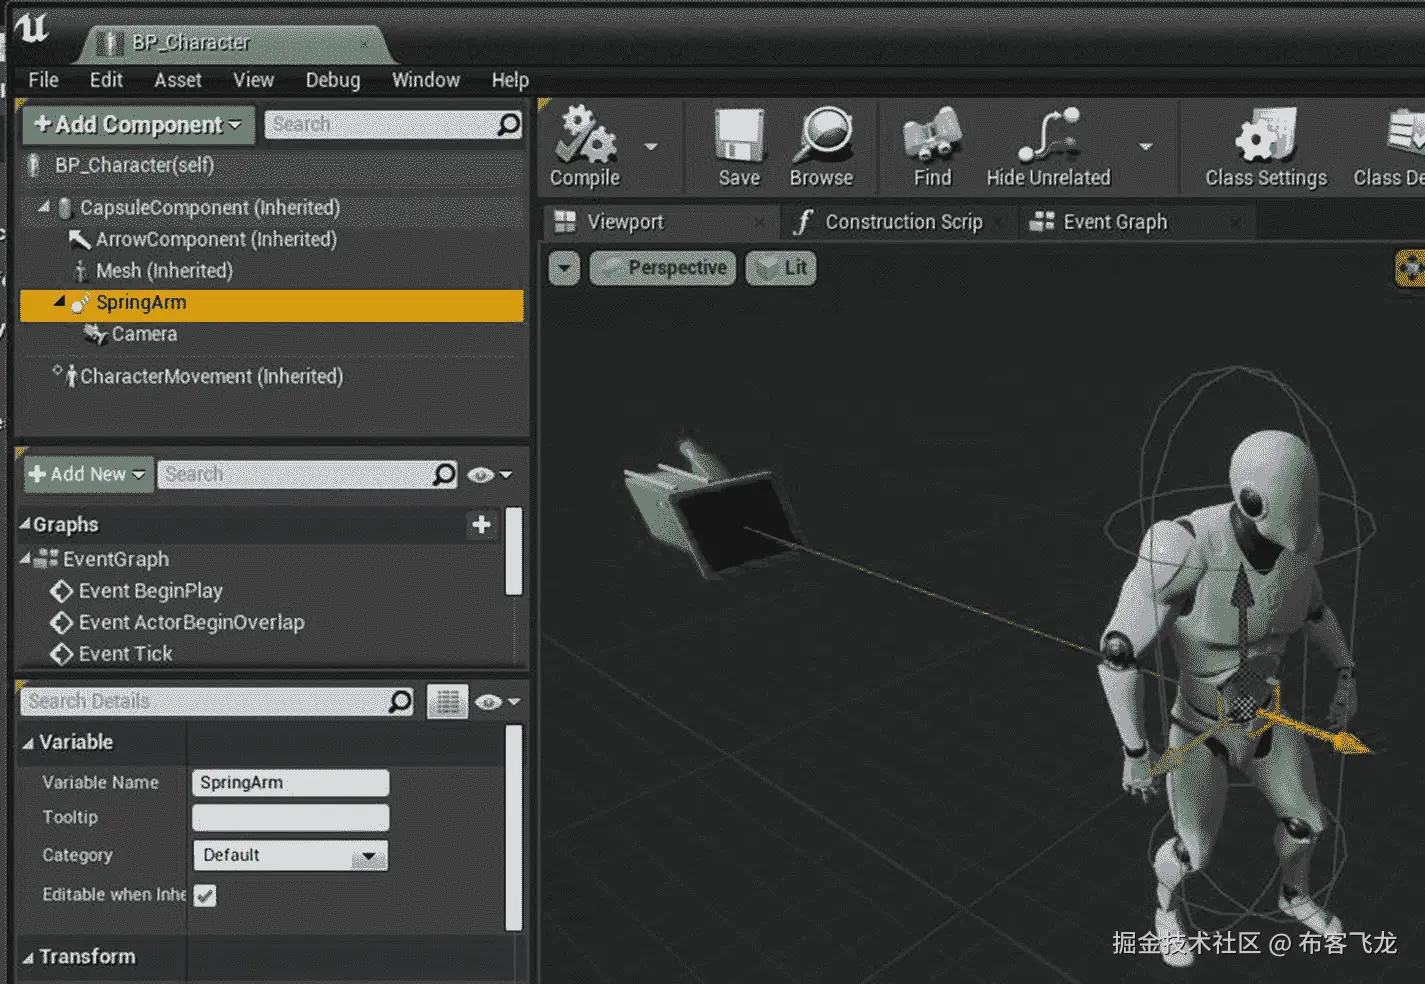Collapse the Variable section

(x=28, y=743)
